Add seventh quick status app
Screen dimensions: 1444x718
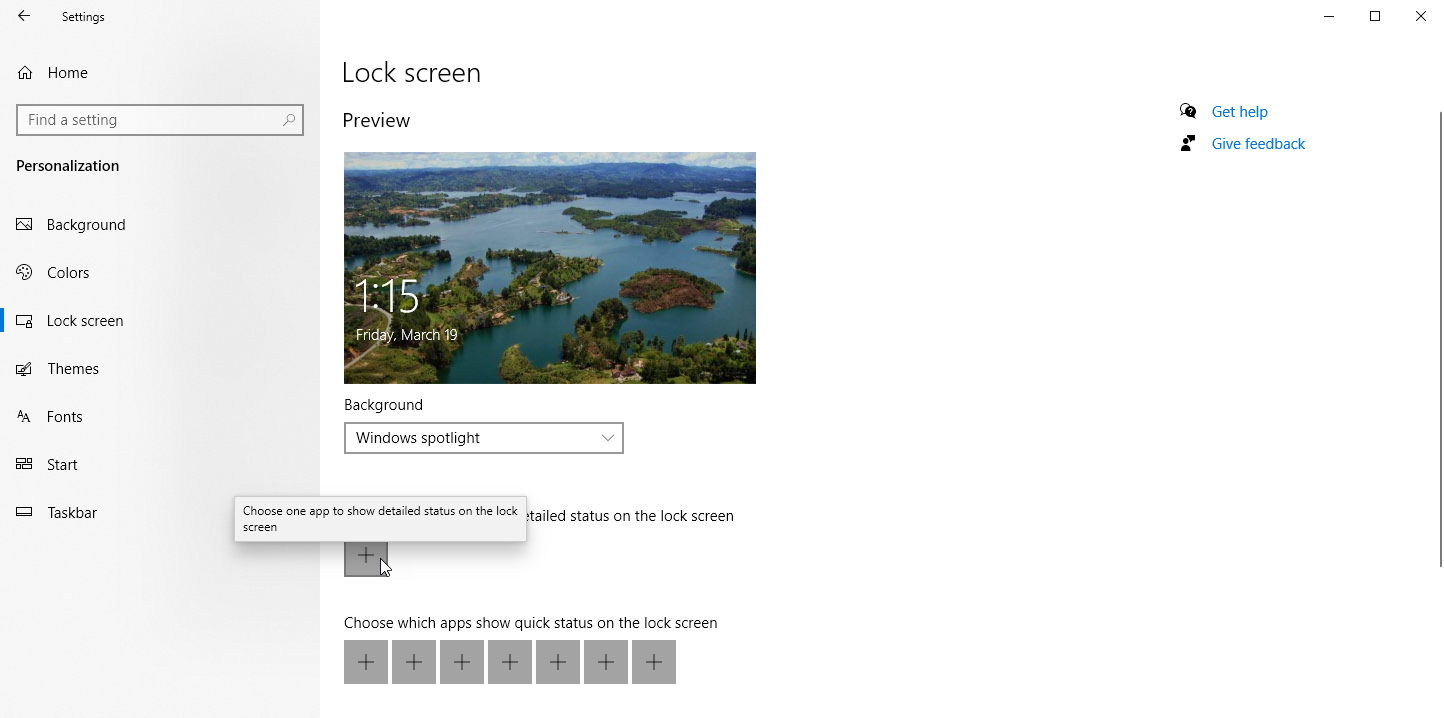pos(654,662)
